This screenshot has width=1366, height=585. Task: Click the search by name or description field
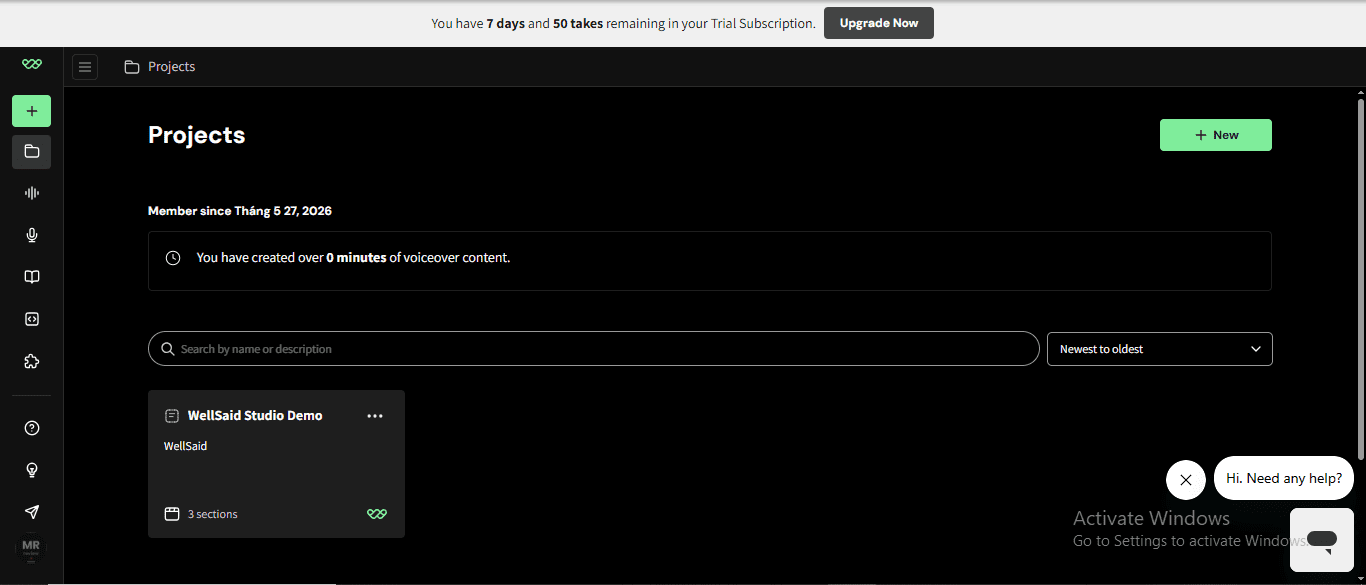coord(594,349)
